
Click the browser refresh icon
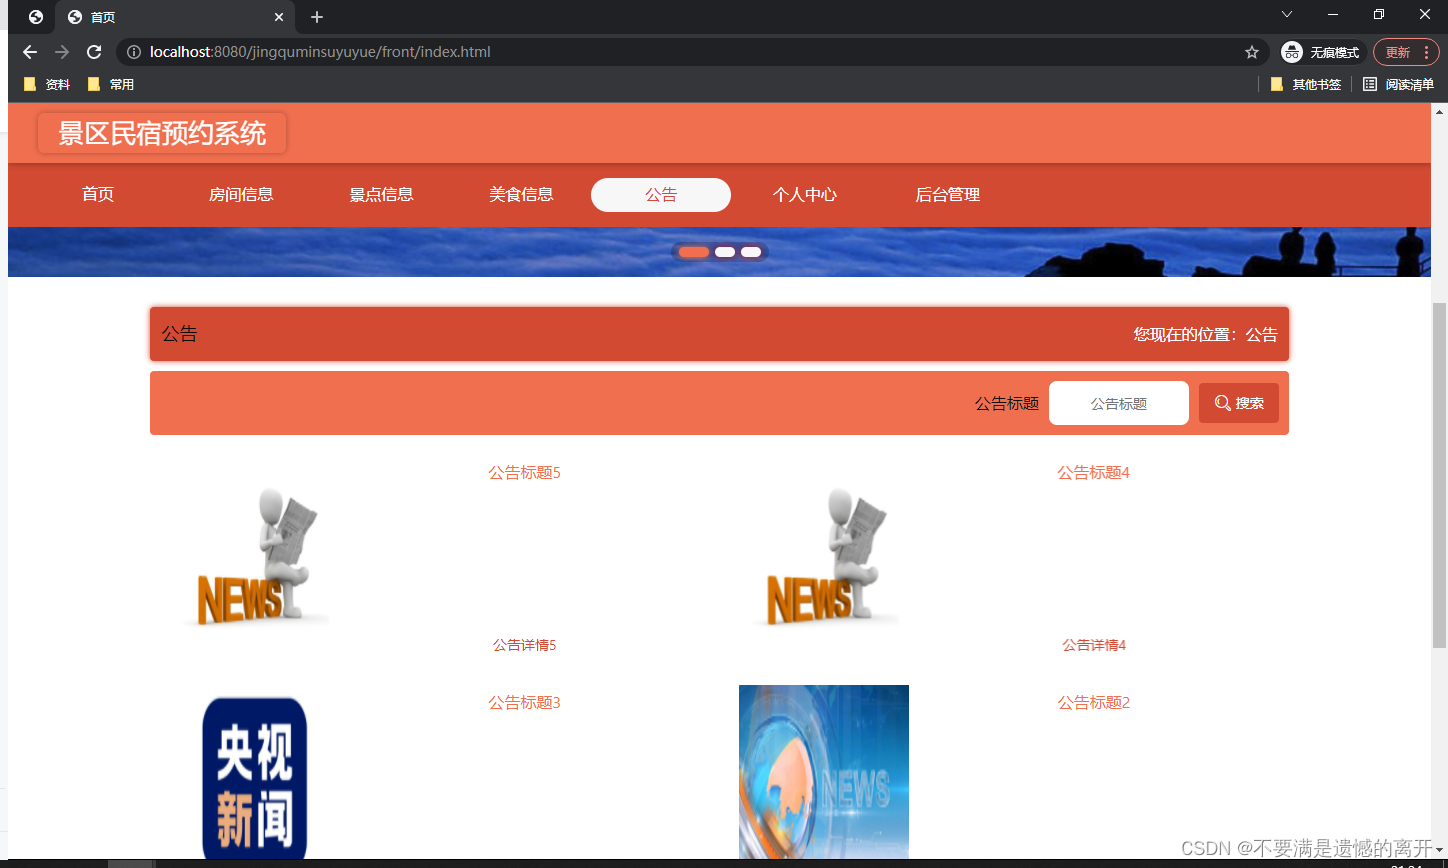93,52
